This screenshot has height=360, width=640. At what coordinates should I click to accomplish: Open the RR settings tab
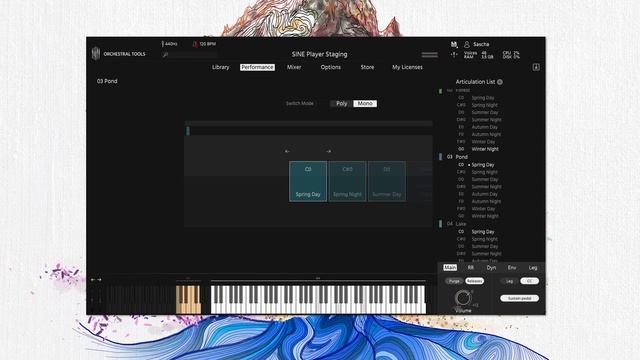click(471, 268)
